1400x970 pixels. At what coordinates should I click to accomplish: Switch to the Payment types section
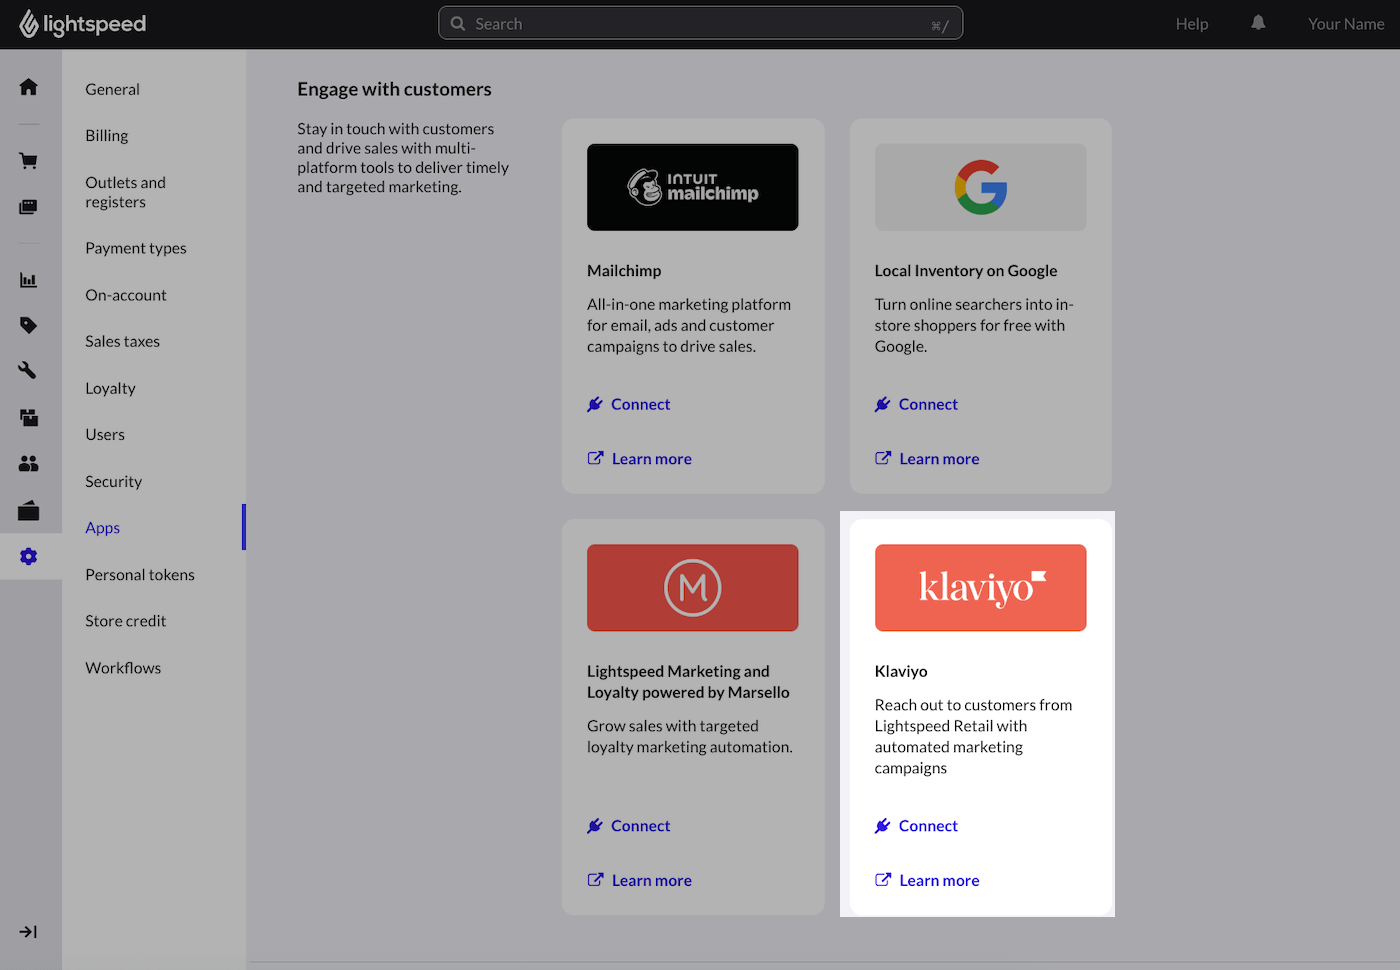[x=136, y=247]
